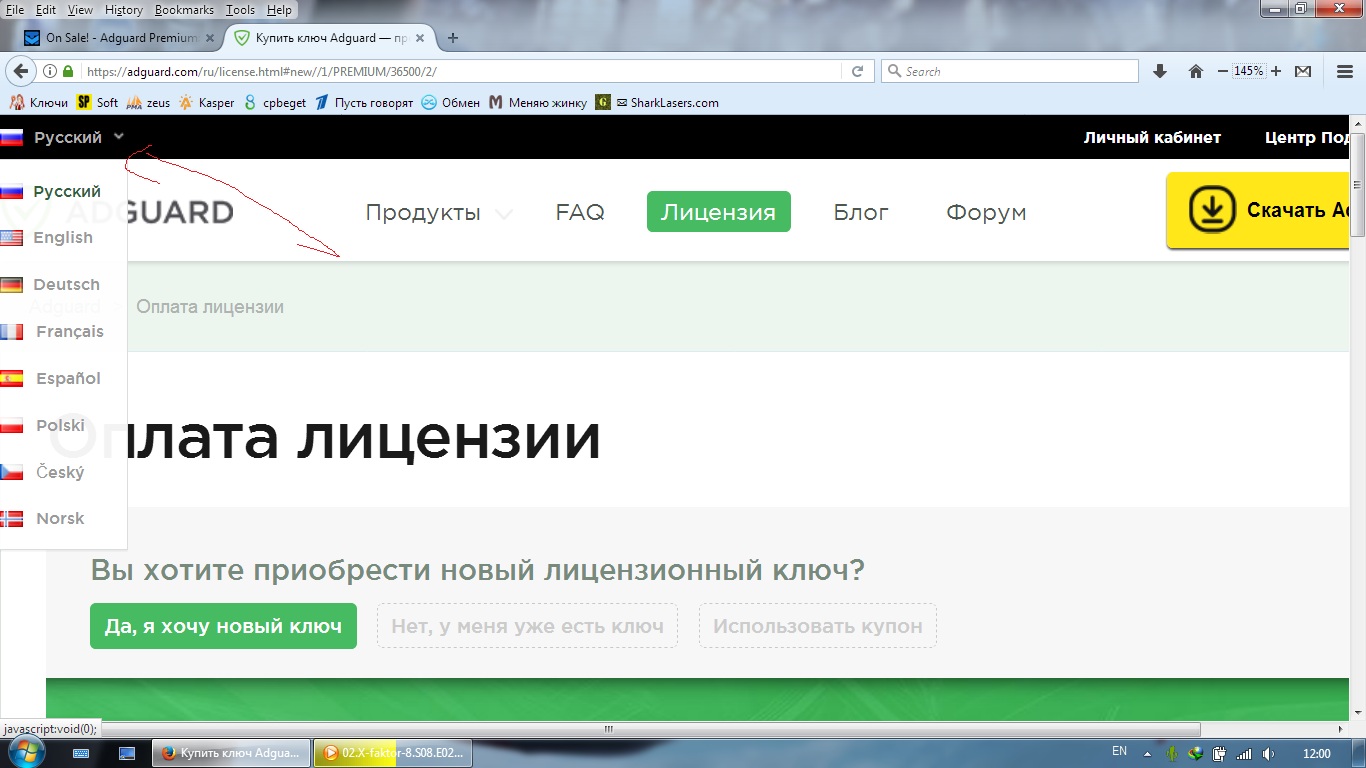Screen dimensions: 1366x768
Task: Click the horizontal page scrollbar
Action: point(609,729)
